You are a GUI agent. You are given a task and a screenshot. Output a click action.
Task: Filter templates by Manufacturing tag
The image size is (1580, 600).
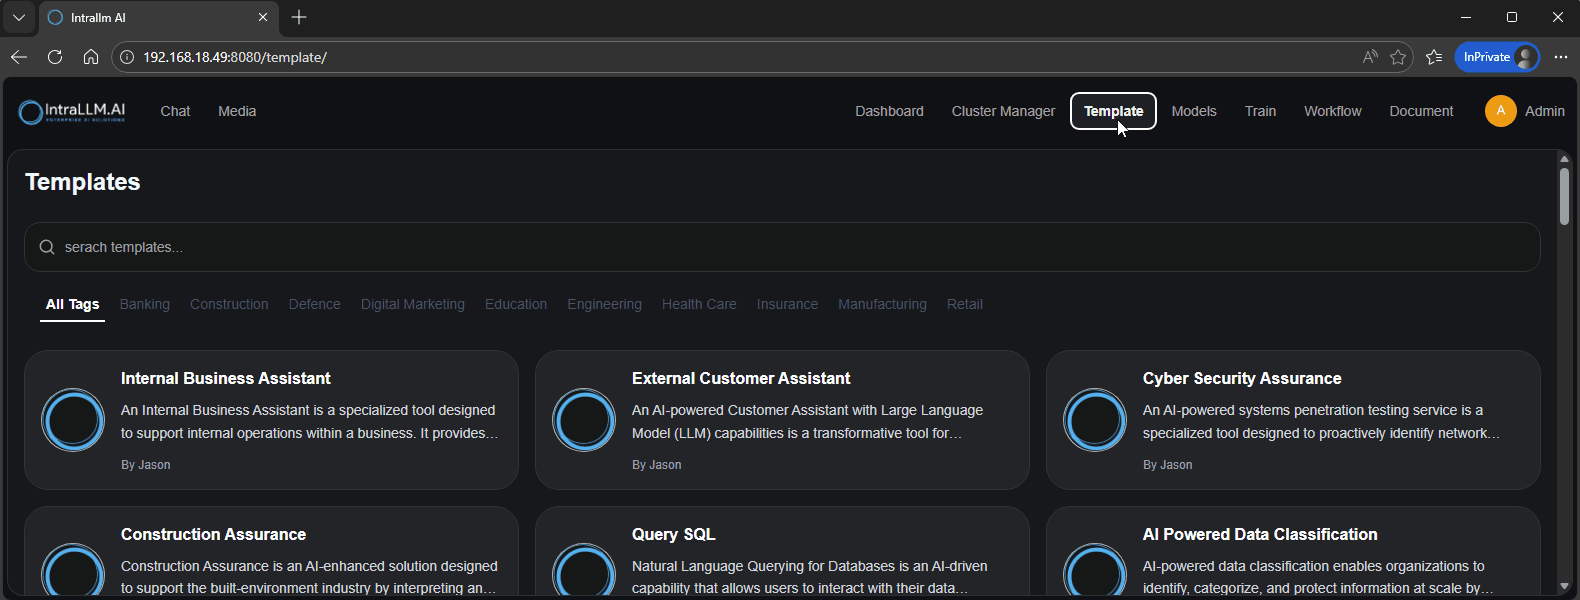pyautogui.click(x=882, y=304)
